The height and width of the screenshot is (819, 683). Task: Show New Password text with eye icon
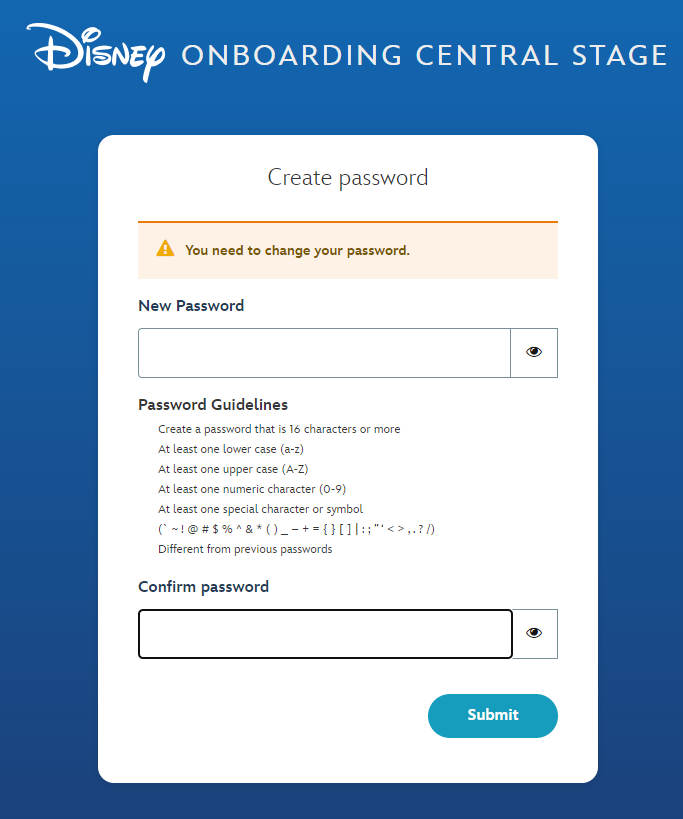[x=534, y=353]
